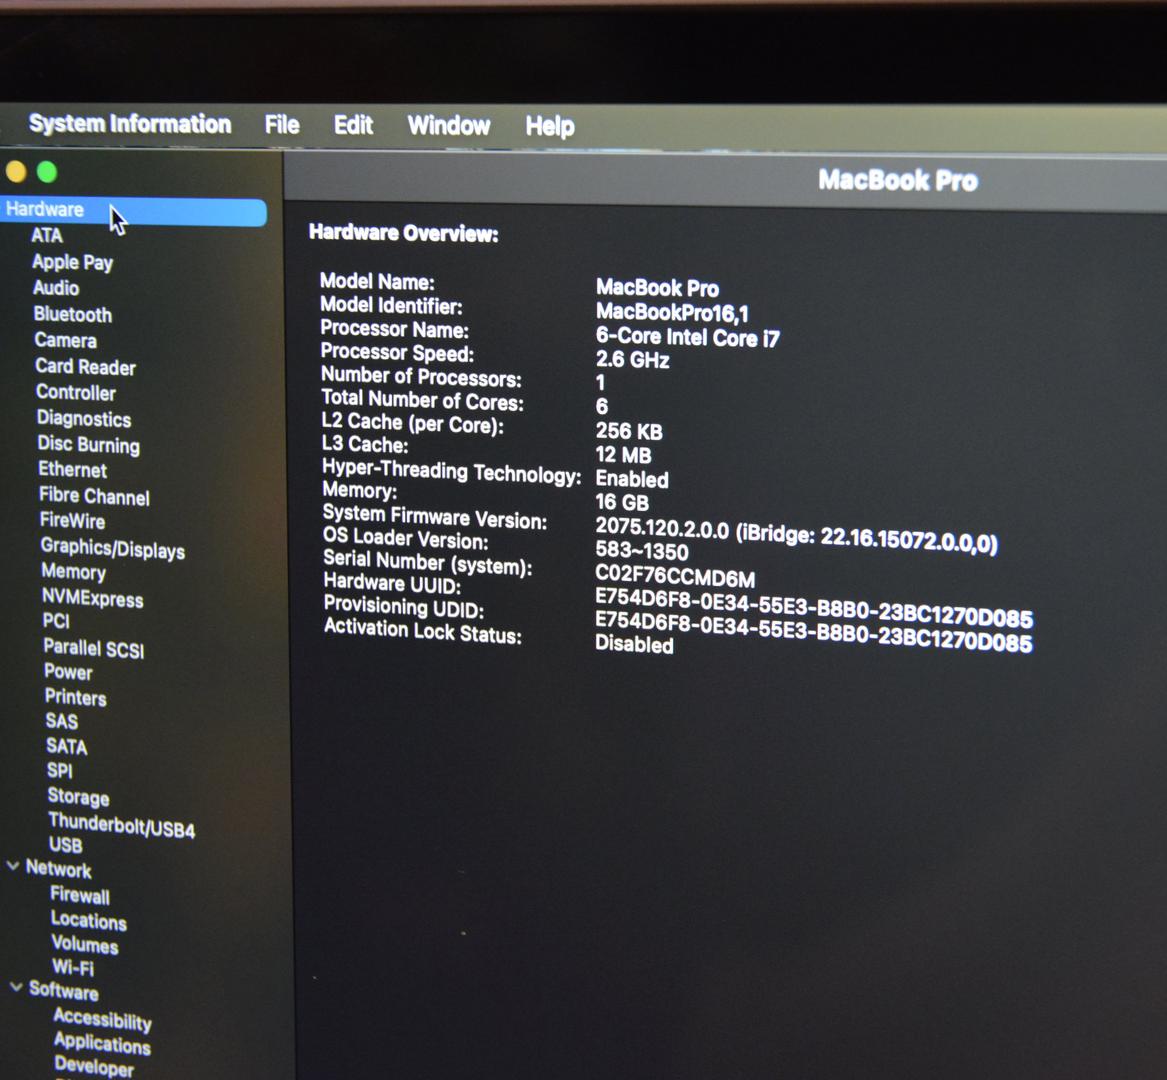Screen dimensions: 1167x1080
Task: Select Graphics/Displays in the sidebar
Action: tap(113, 548)
